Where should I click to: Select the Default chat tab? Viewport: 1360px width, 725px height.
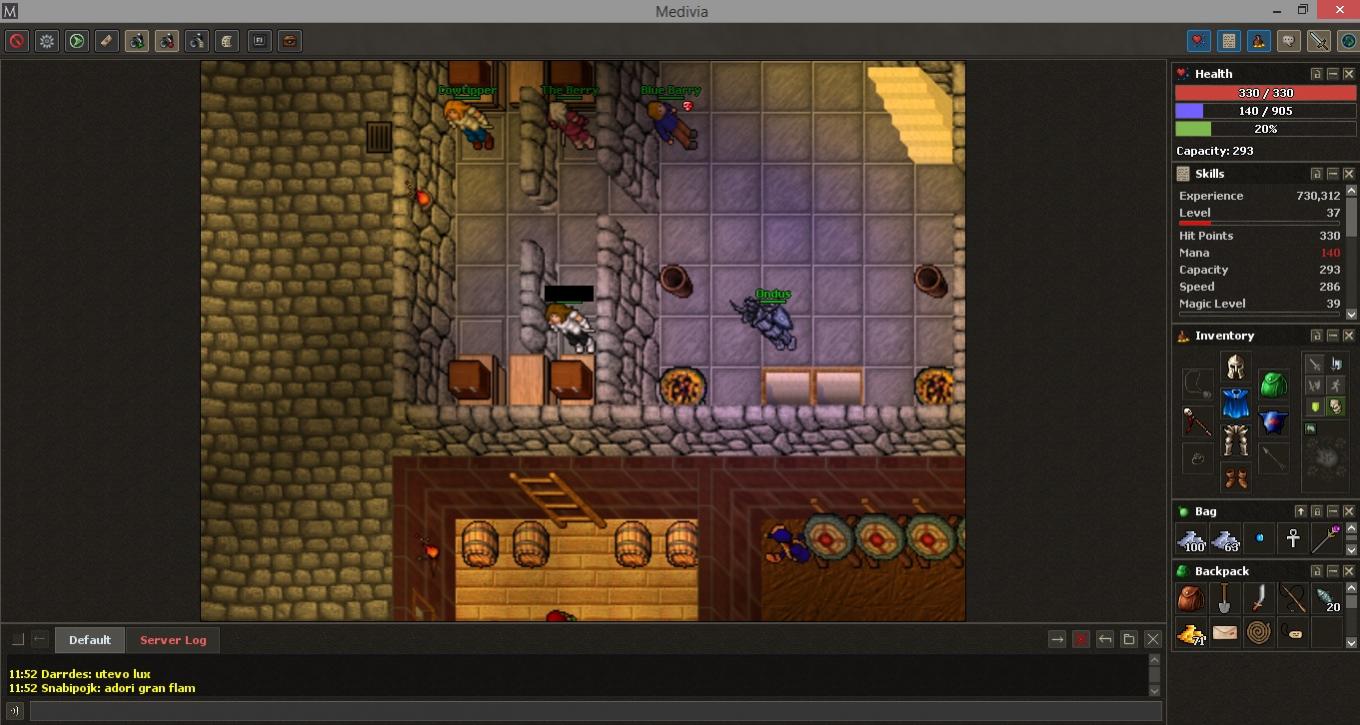(89, 640)
